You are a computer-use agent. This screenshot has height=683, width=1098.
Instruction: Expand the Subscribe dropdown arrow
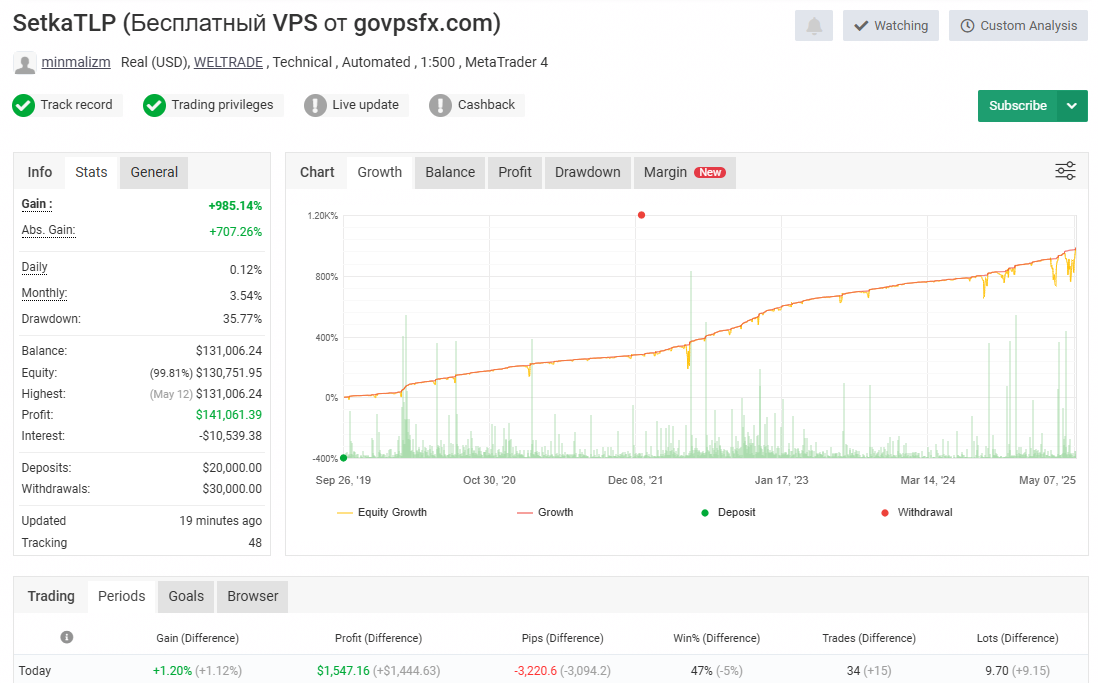pyautogui.click(x=1072, y=106)
